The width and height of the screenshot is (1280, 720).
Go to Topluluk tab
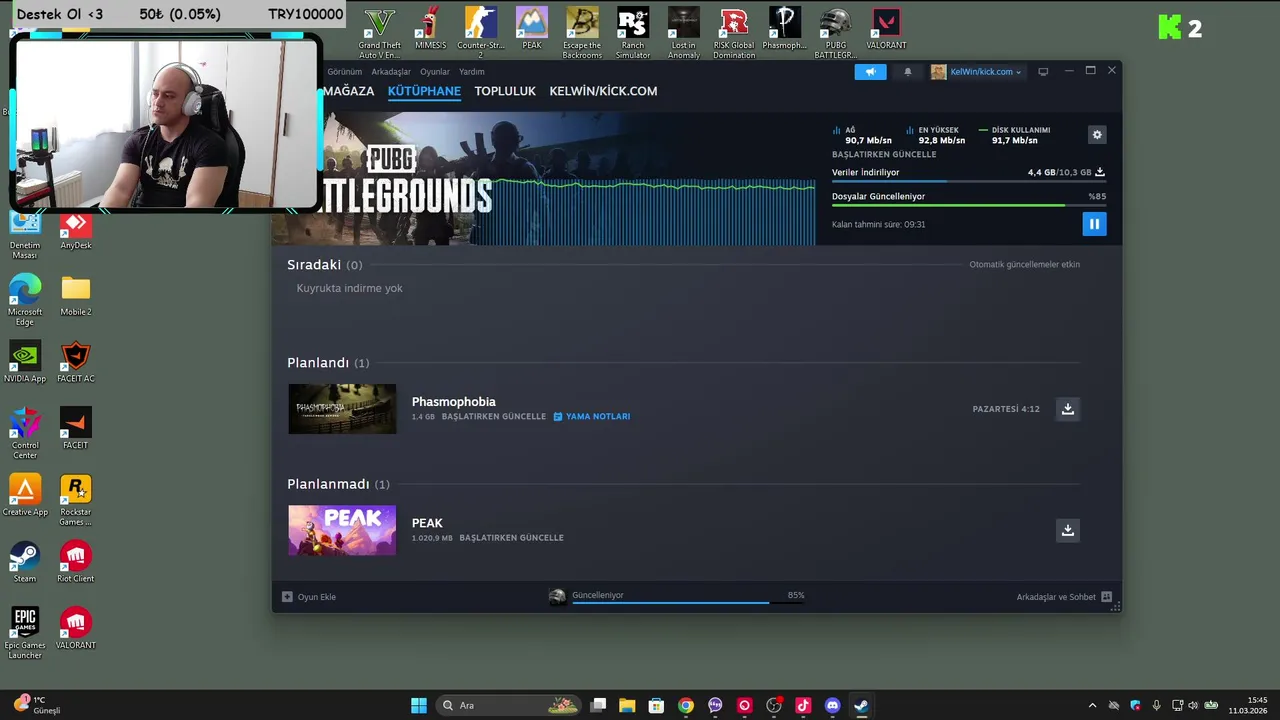tap(505, 91)
